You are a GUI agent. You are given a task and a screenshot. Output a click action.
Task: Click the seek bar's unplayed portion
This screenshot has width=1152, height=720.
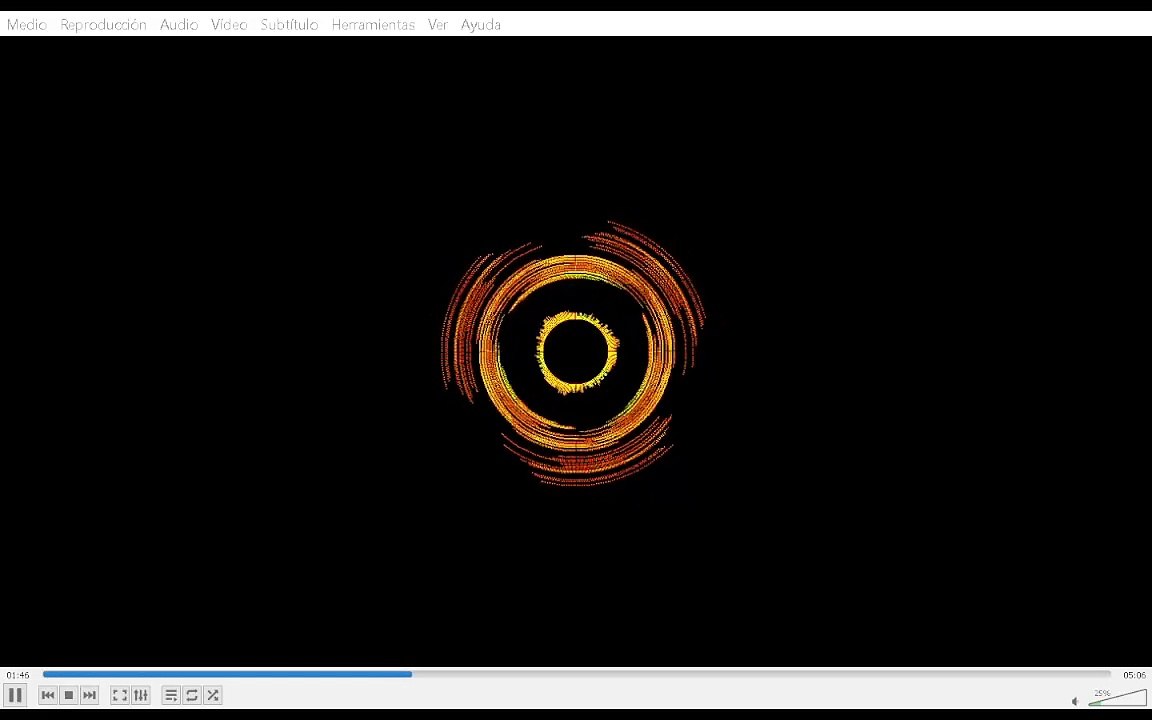[x=760, y=674]
